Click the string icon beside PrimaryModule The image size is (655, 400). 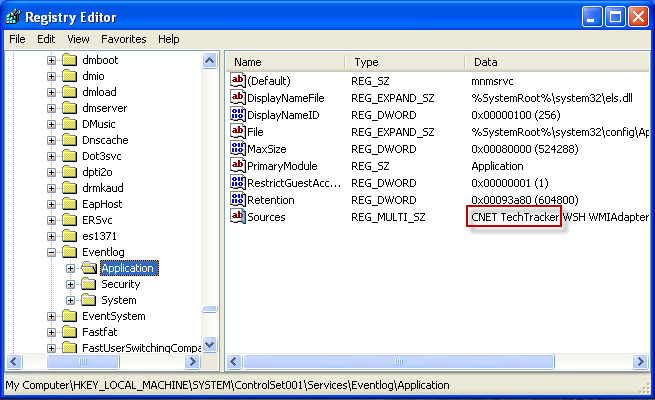coord(238,165)
